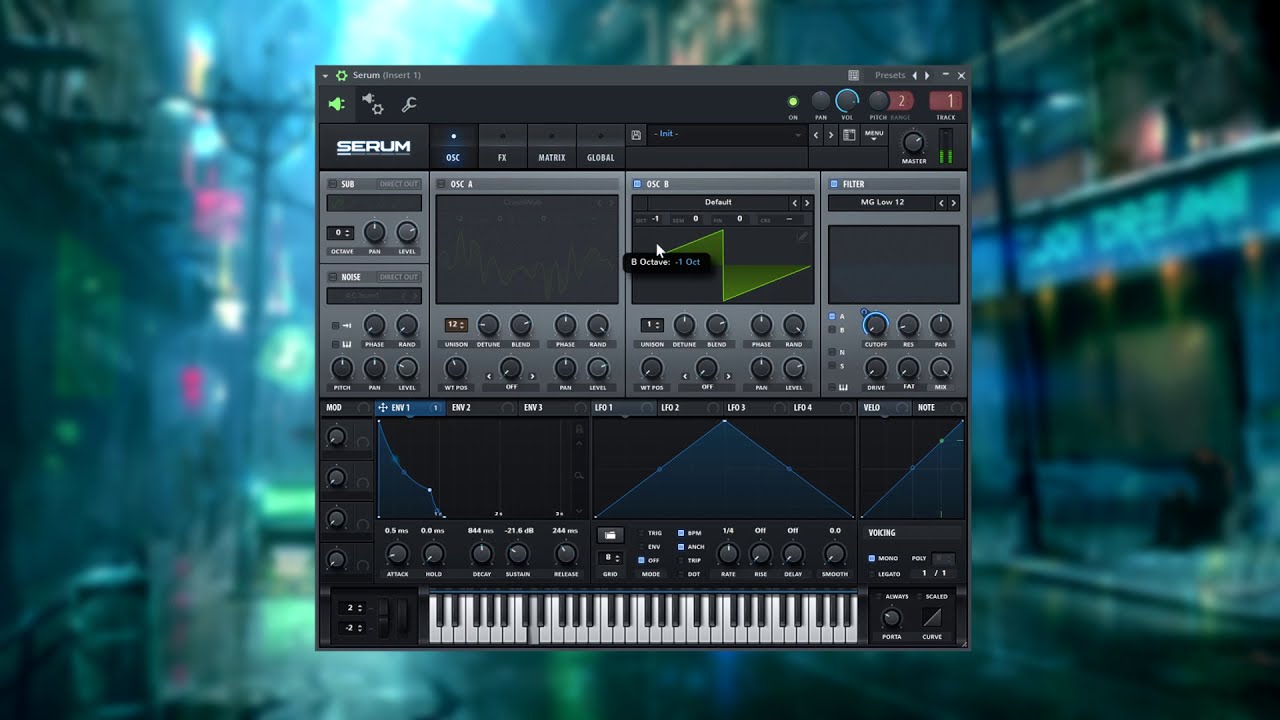Screen dimensions: 1280x720
Task: Go to next preset arrow
Action: 830,135
